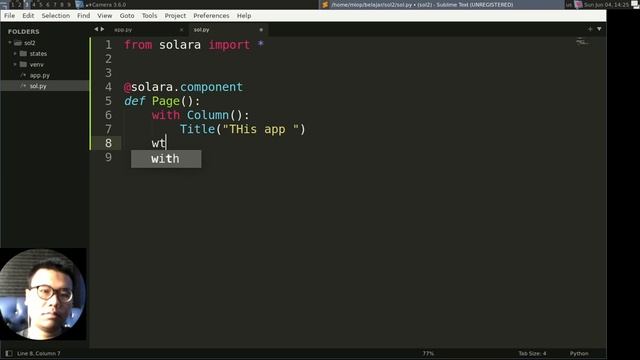
Task: Click the 'Column' call on line 6
Action: (208, 115)
